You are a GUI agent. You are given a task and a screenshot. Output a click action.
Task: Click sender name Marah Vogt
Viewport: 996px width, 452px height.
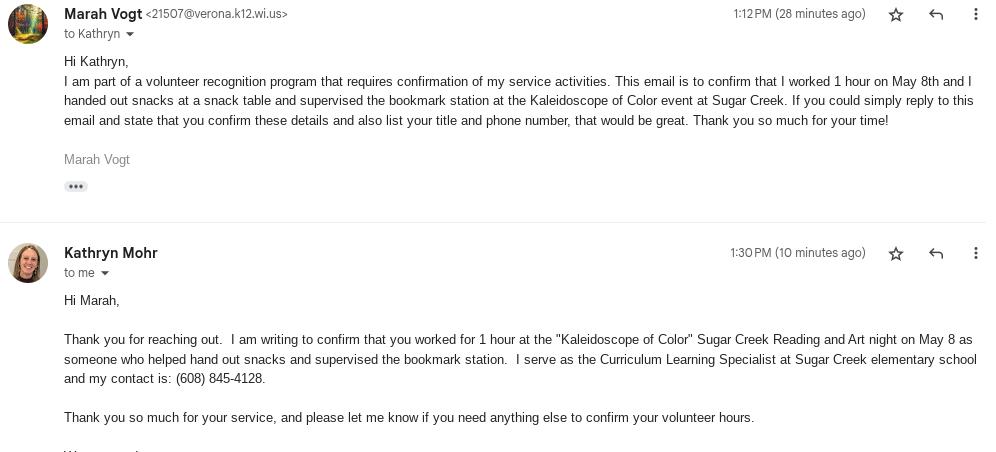(102, 14)
